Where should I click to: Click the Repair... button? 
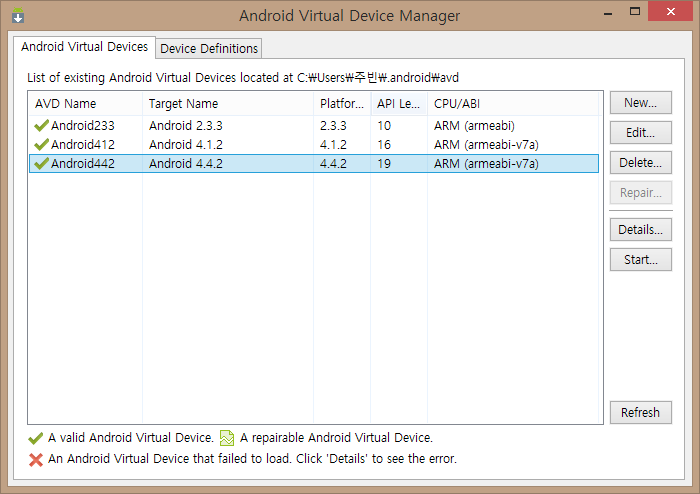click(x=641, y=192)
